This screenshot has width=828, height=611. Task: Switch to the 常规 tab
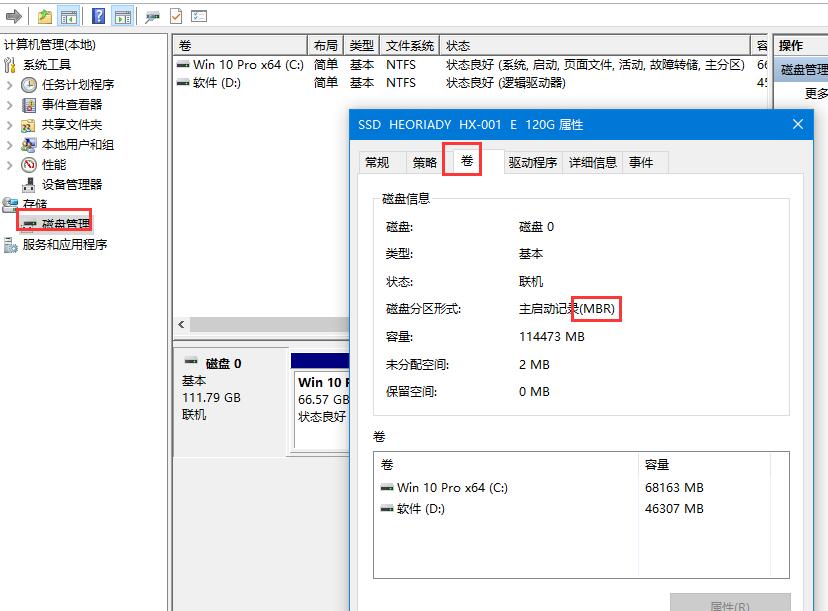(x=377, y=163)
